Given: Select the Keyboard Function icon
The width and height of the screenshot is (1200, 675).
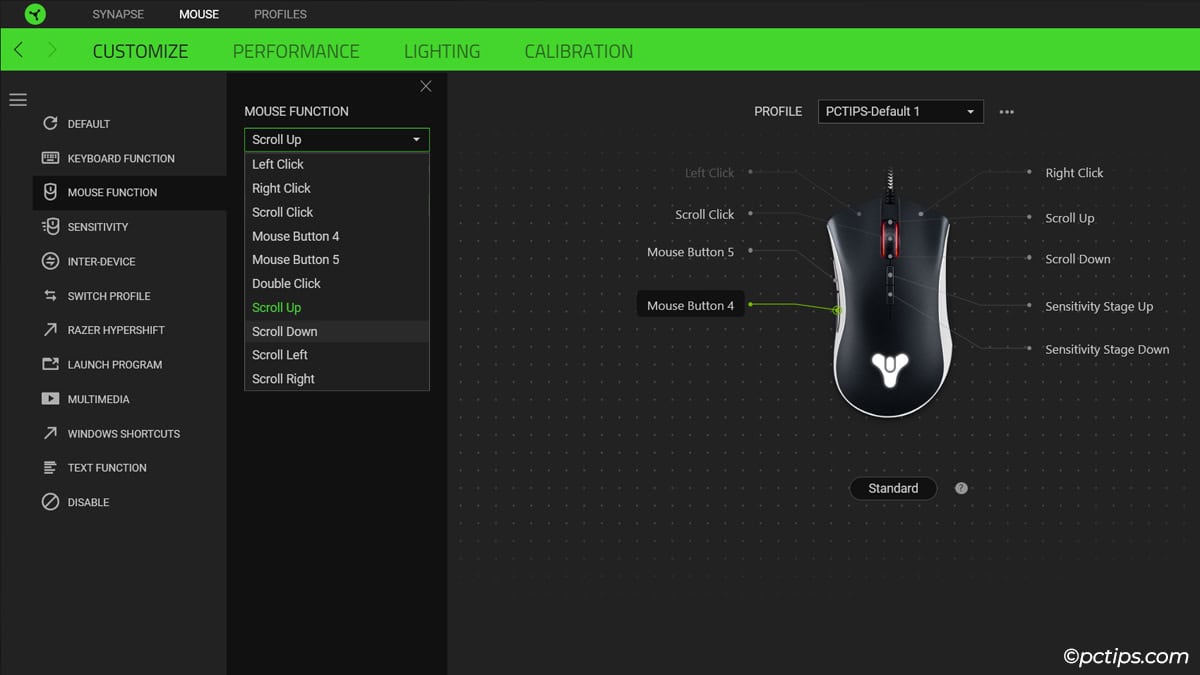Looking at the screenshot, I should (50, 158).
